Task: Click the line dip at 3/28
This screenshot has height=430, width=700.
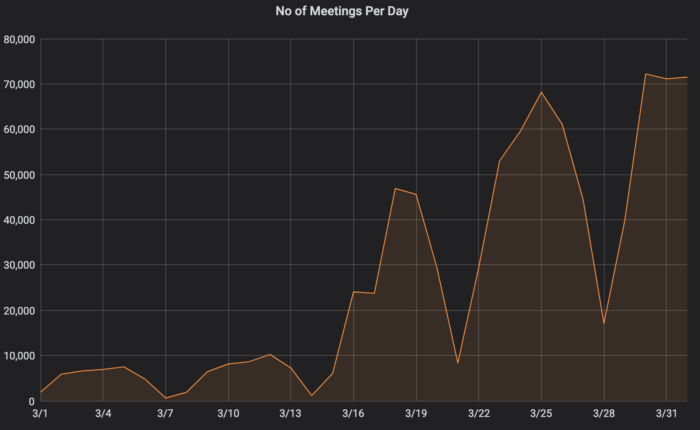Action: pyautogui.click(x=603, y=323)
